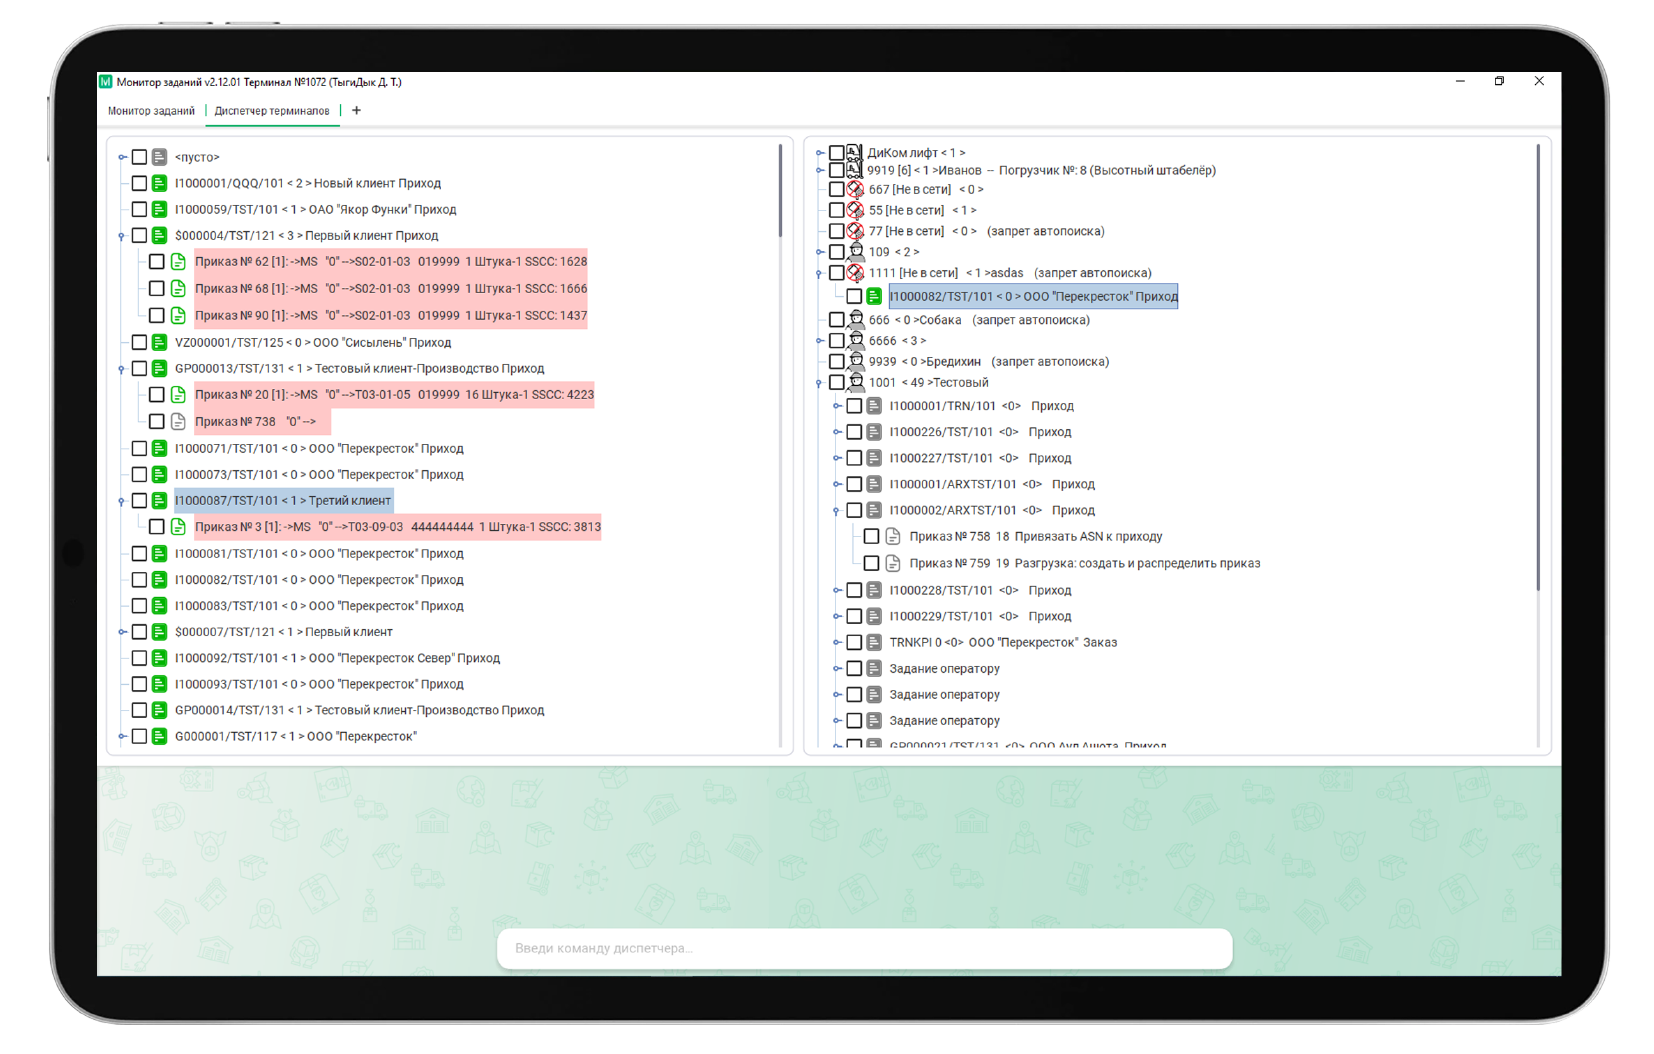Click the worker icon for 666 Собака
The width and height of the screenshot is (1654, 1054).
855,320
